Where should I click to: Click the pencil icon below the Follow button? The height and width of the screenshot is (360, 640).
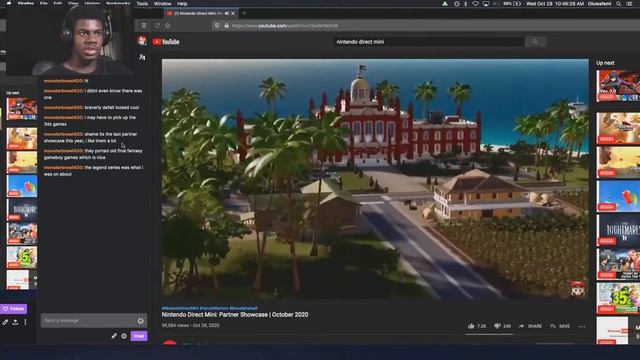tap(5, 322)
